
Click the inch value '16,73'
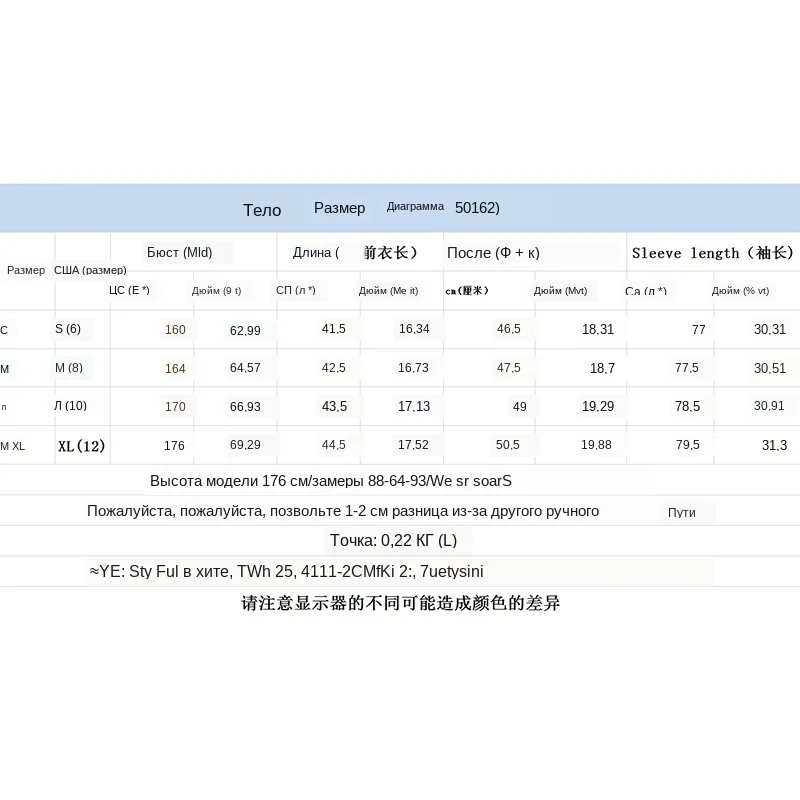coord(413,368)
